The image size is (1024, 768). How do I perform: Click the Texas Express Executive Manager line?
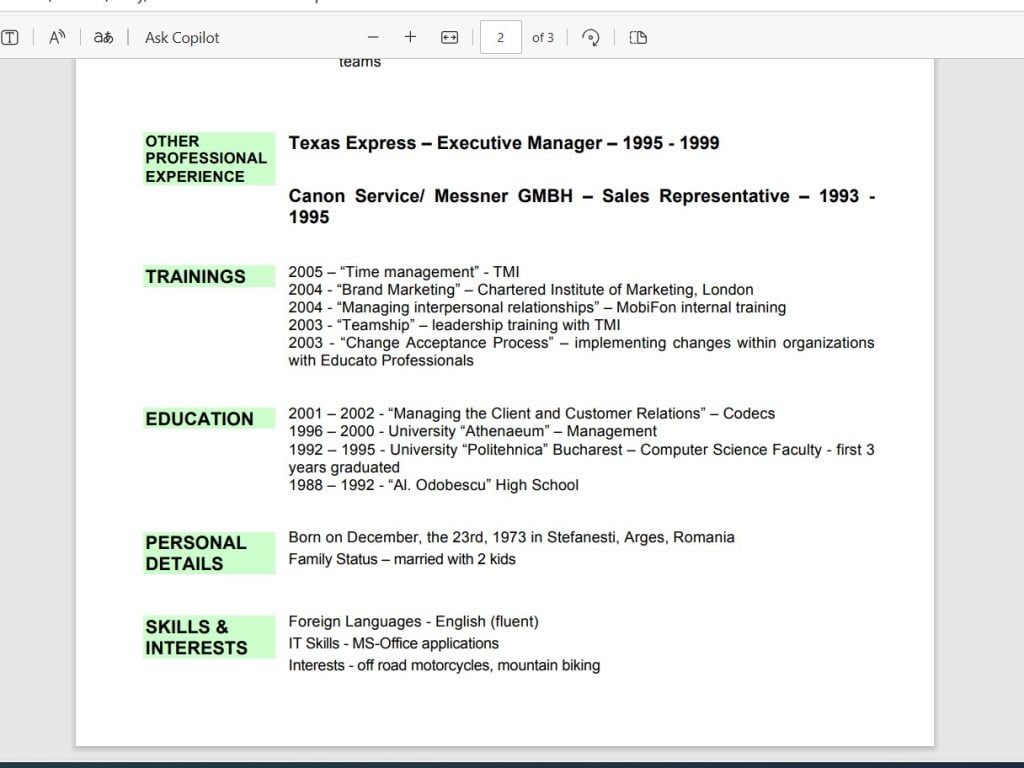tap(504, 143)
